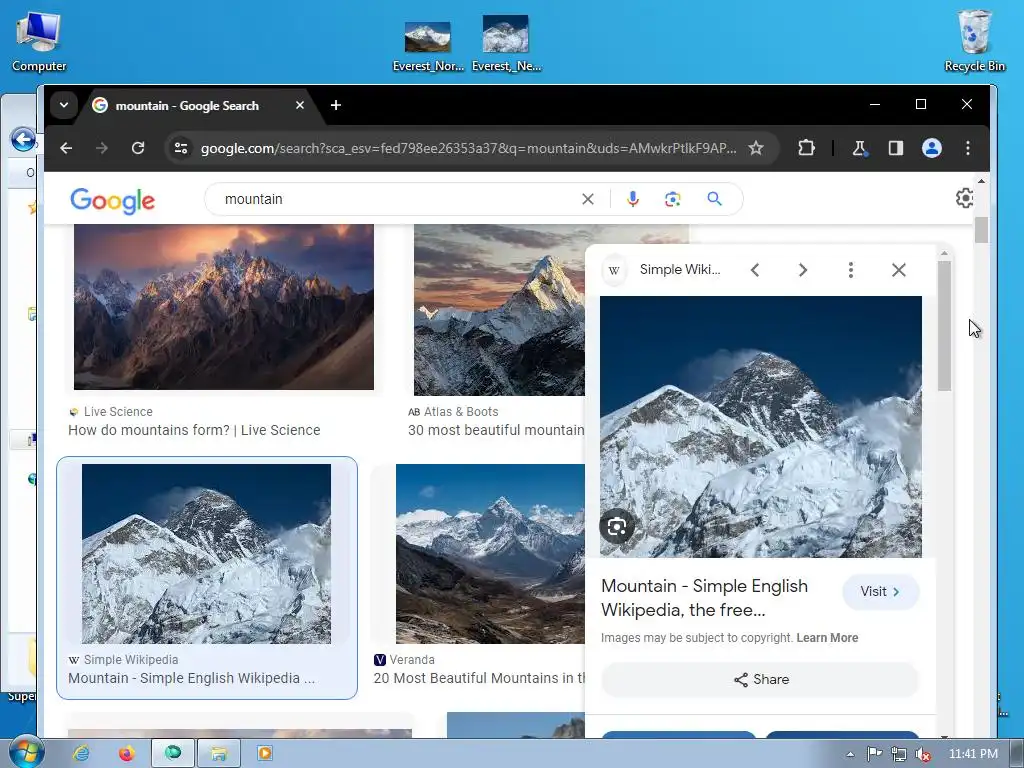Screen dimensions: 1024x768
Task: Launch Internet Explorer from taskbar
Action: click(x=81, y=753)
